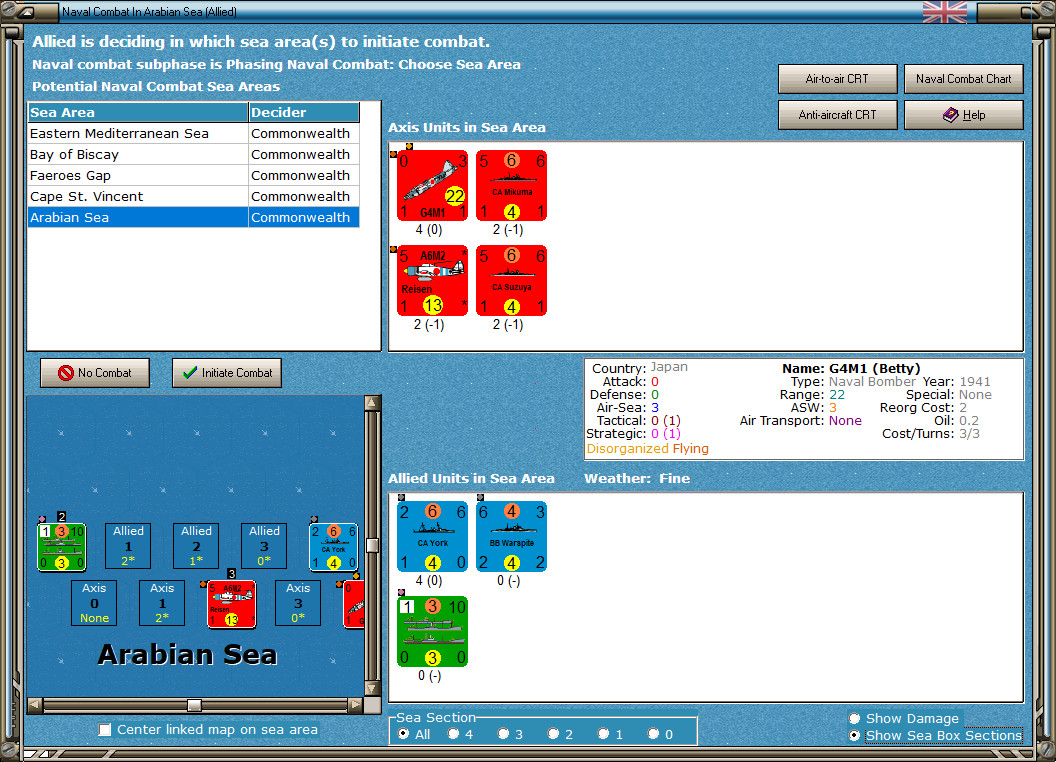The width and height of the screenshot is (1056, 762).
Task: Click the Help book icon
Action: click(x=950, y=115)
